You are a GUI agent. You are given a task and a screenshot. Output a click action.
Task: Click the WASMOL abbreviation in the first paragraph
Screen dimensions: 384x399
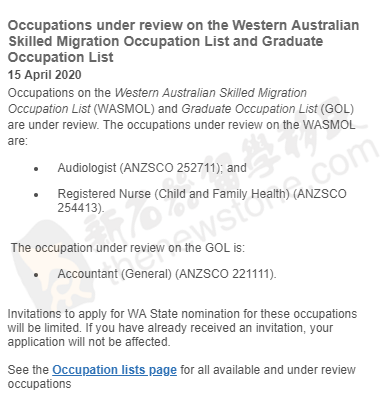(x=124, y=109)
